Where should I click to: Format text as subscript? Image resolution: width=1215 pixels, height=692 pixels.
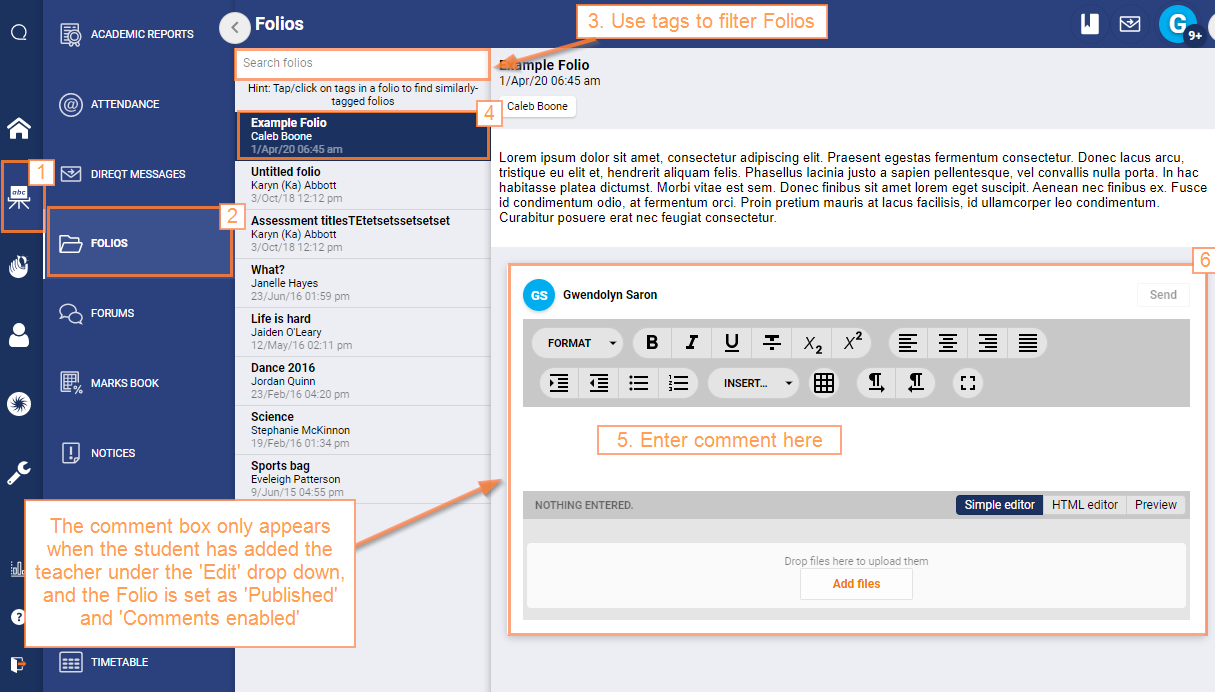[811, 342]
